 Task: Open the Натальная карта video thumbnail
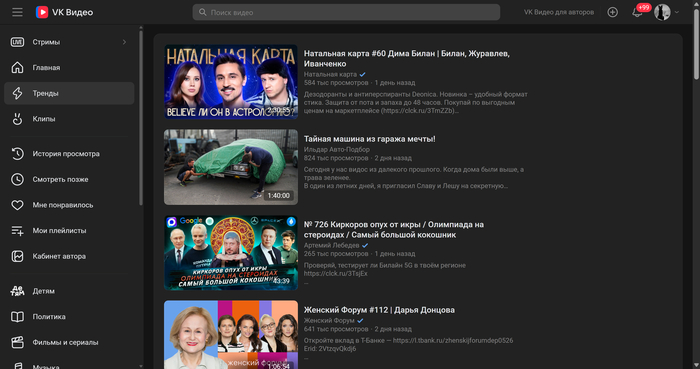coord(231,82)
